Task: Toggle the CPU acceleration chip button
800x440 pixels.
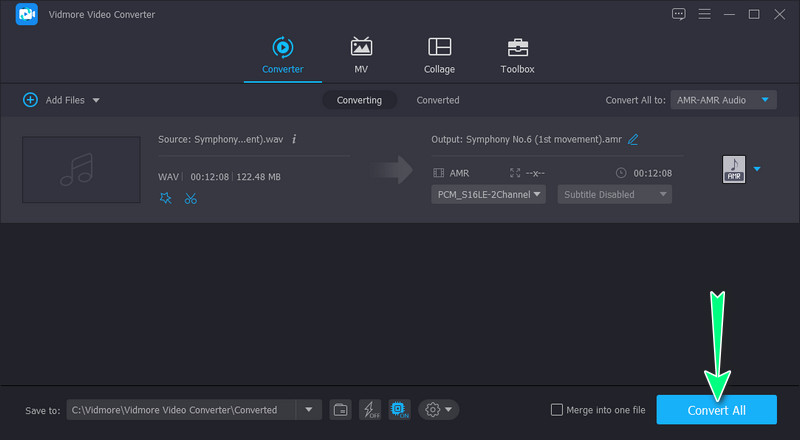Action: pos(399,409)
